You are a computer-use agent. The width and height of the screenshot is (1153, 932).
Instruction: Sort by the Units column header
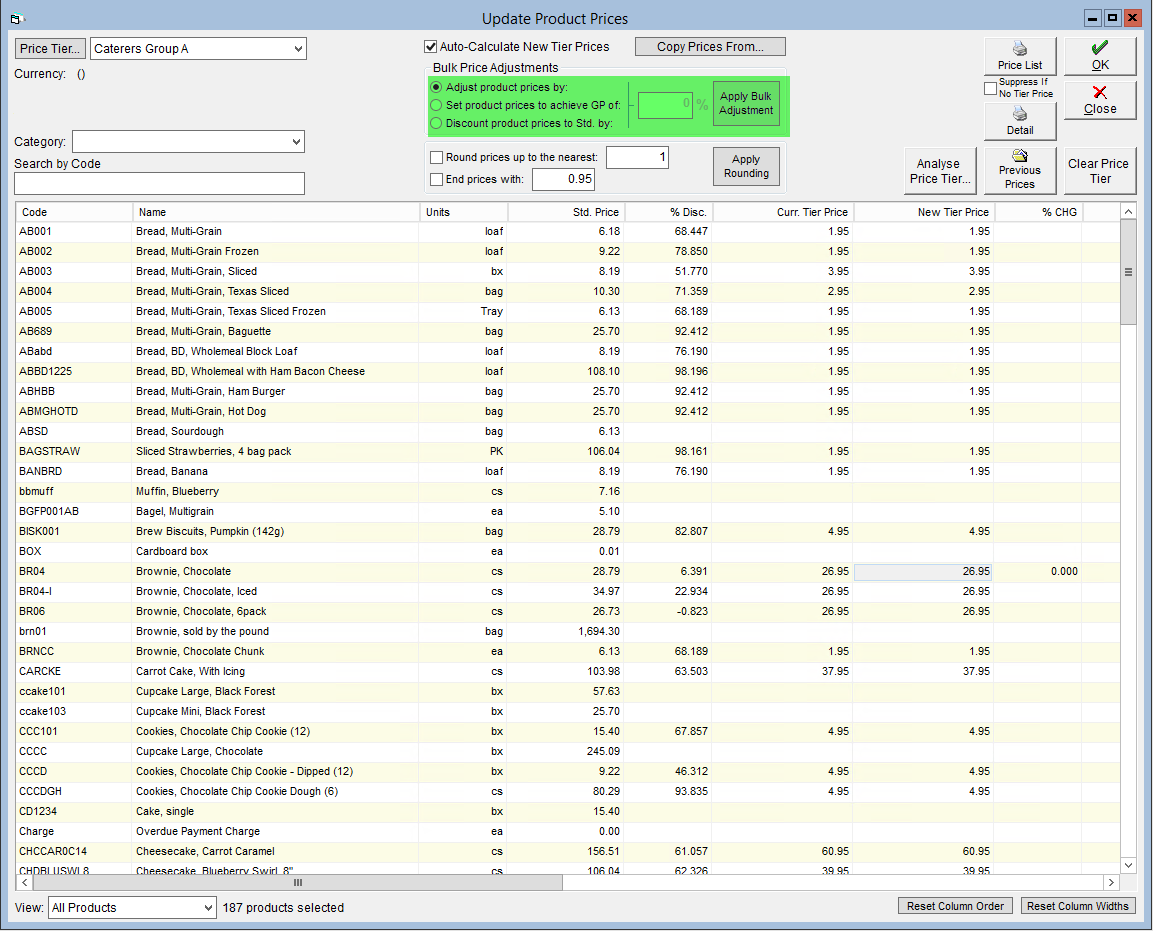[463, 212]
